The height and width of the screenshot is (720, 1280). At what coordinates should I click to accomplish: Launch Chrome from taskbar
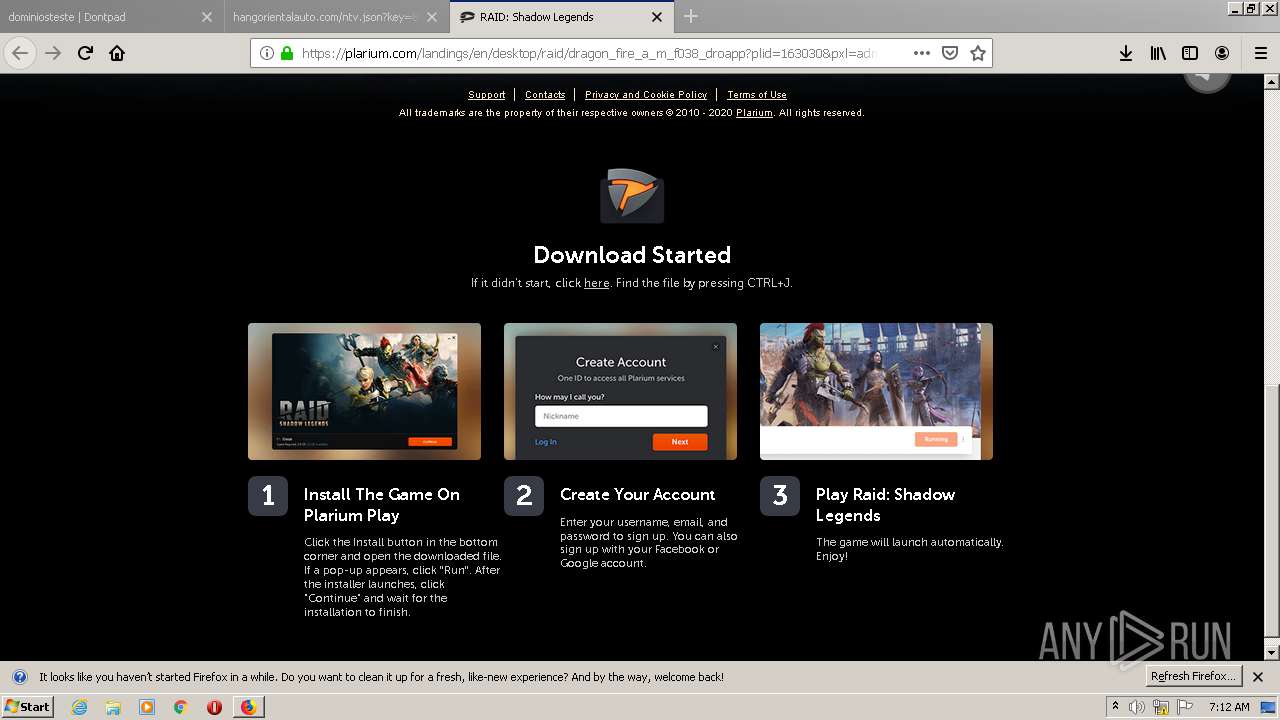click(180, 707)
